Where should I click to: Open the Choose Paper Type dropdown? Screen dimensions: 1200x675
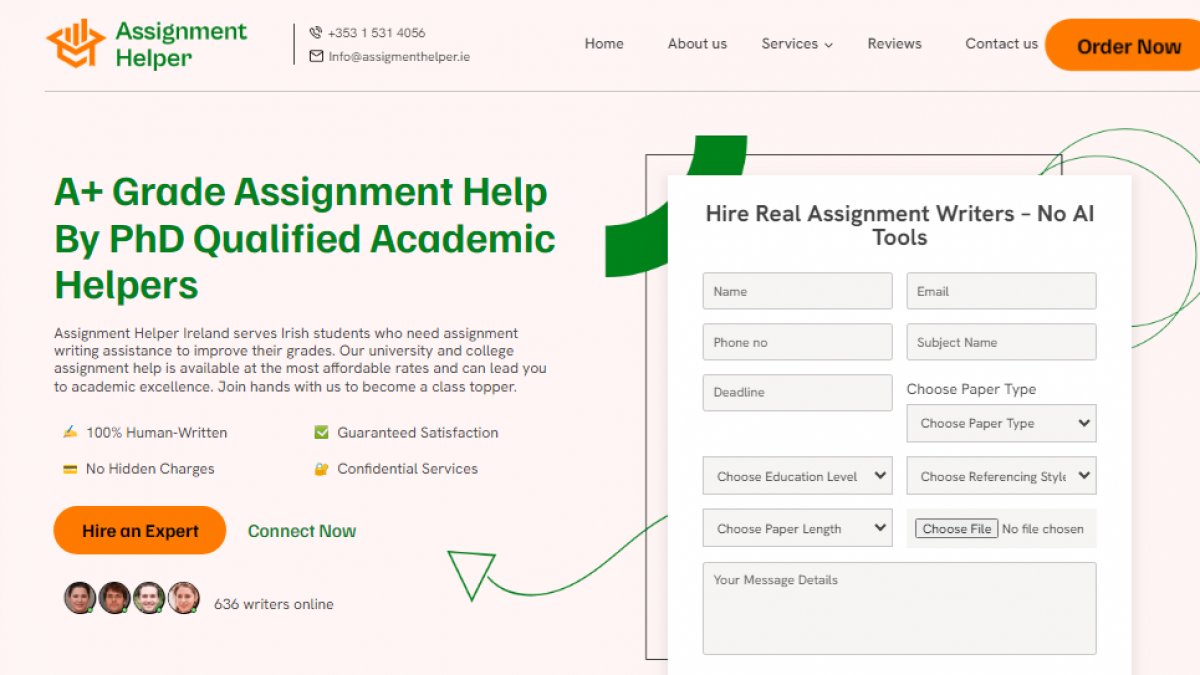[x=1001, y=423]
